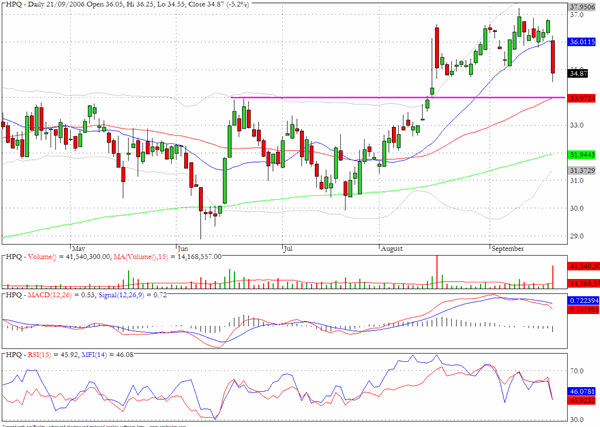Click the 31.0 price axis label

click(x=577, y=180)
